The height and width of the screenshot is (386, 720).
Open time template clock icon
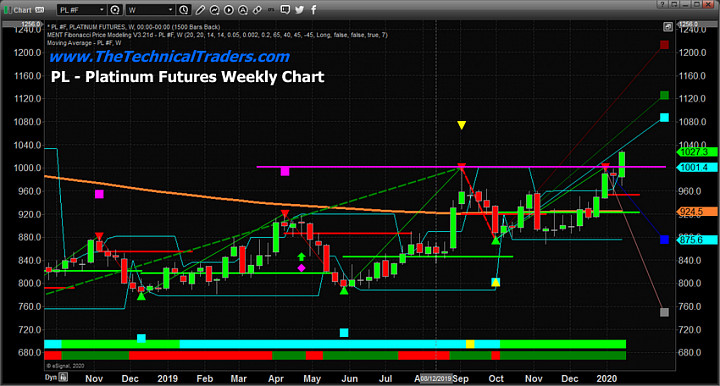tap(183, 10)
